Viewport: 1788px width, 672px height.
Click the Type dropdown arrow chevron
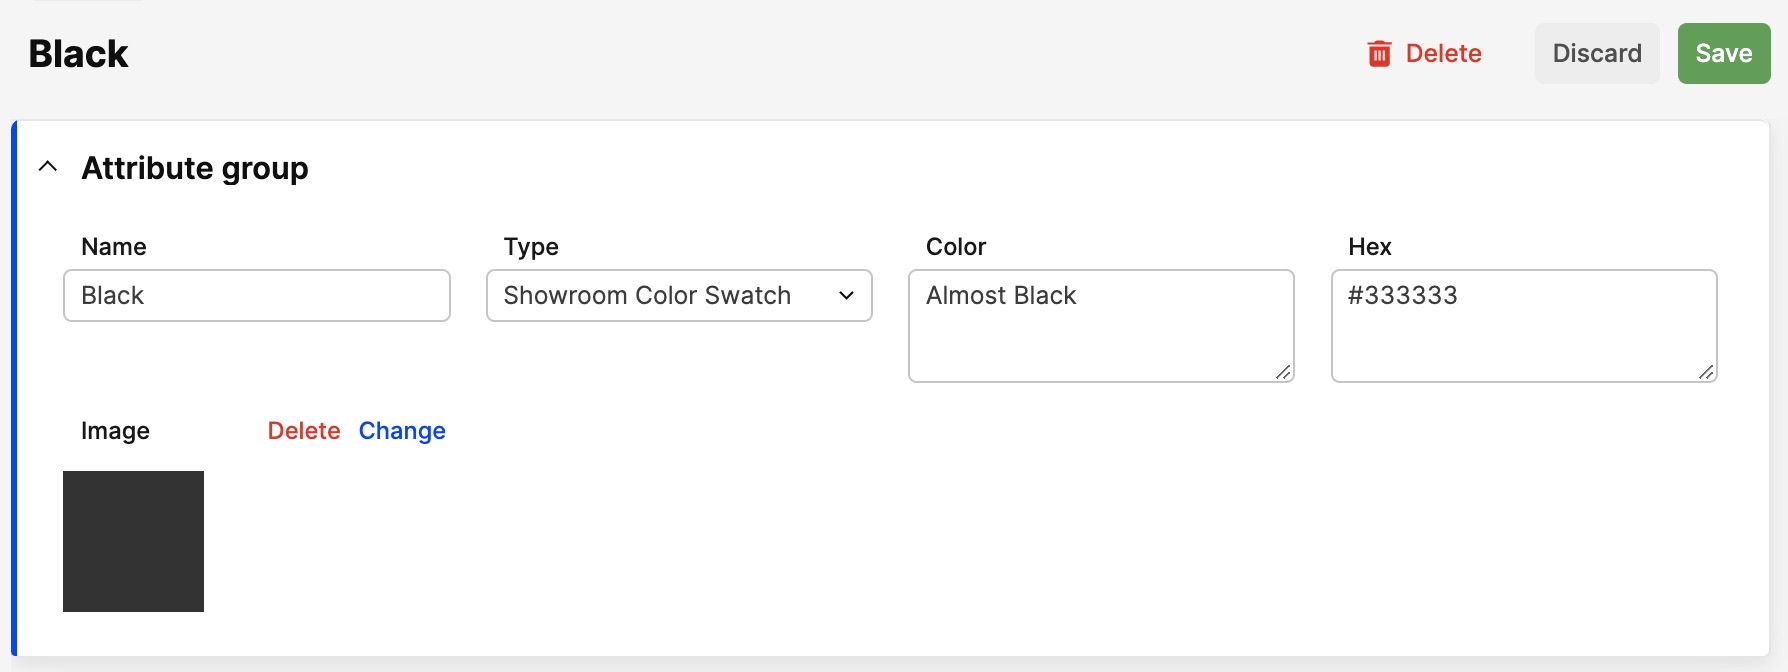tap(846, 295)
